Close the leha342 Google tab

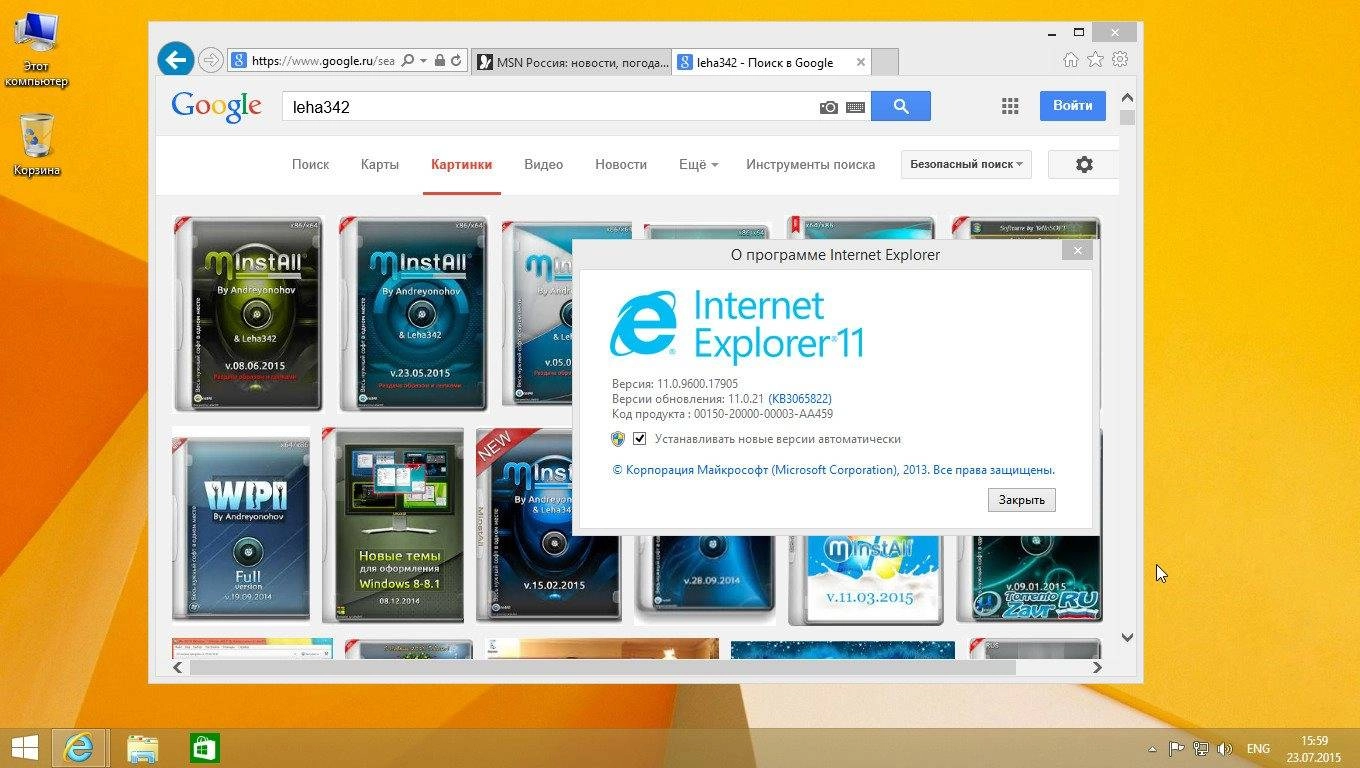(x=860, y=62)
